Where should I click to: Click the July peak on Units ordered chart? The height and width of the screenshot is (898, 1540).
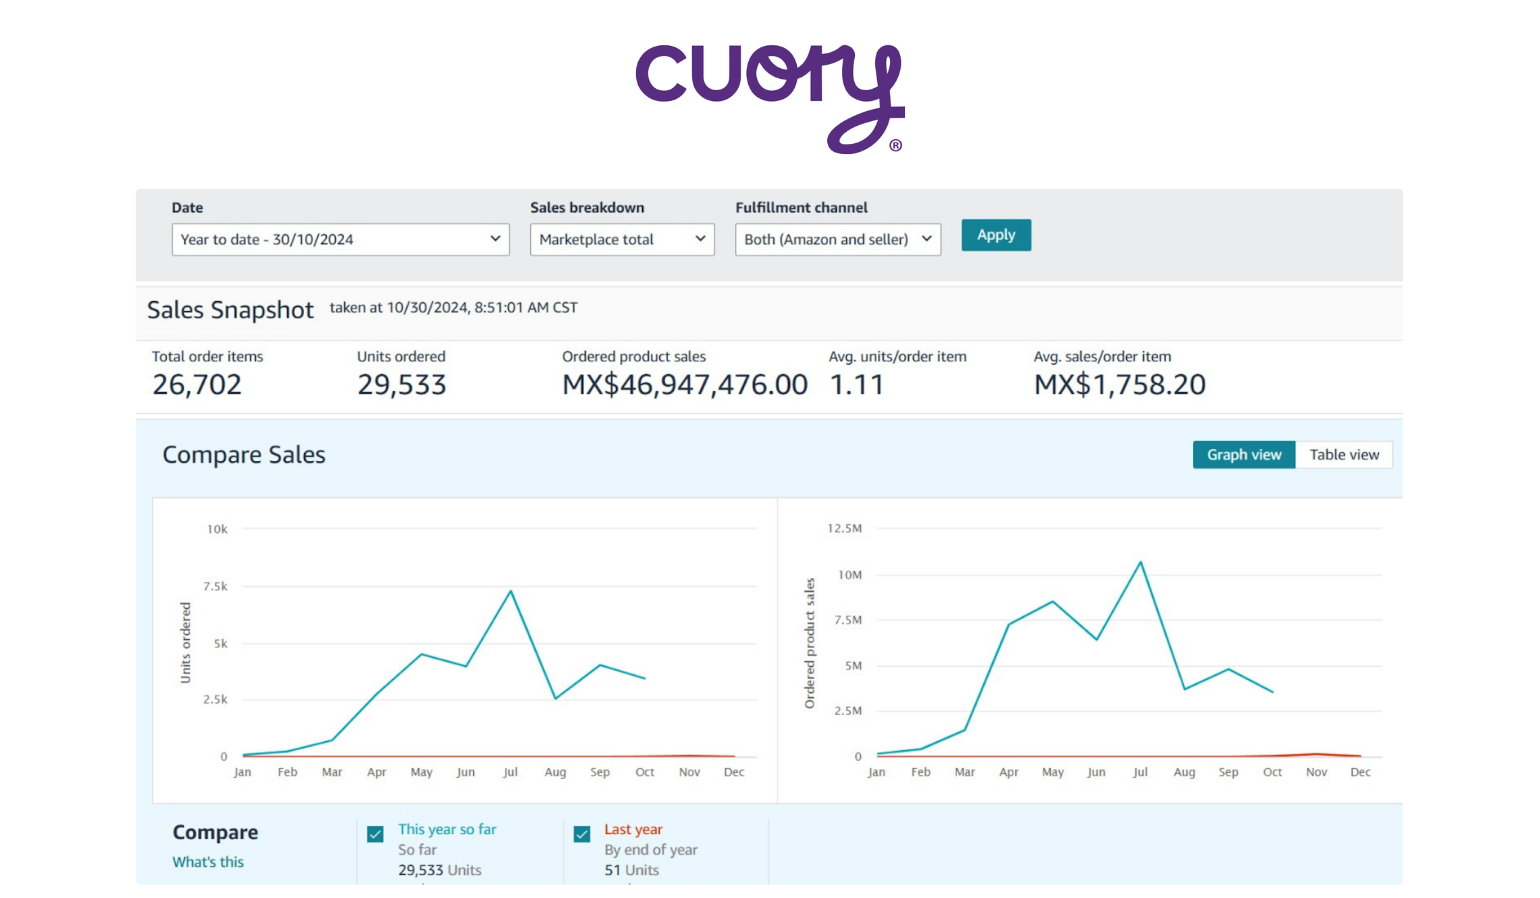pos(511,592)
